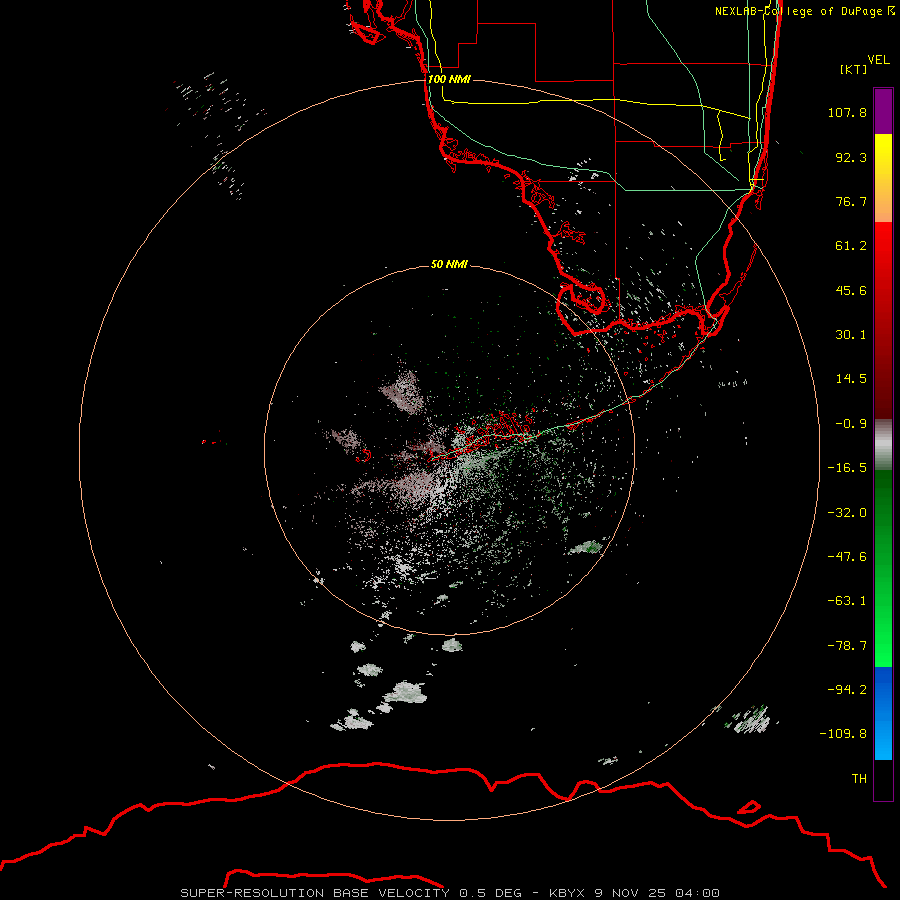This screenshot has height=900, width=900.
Task: Select the 30.1 knots scale value
Action: [851, 335]
